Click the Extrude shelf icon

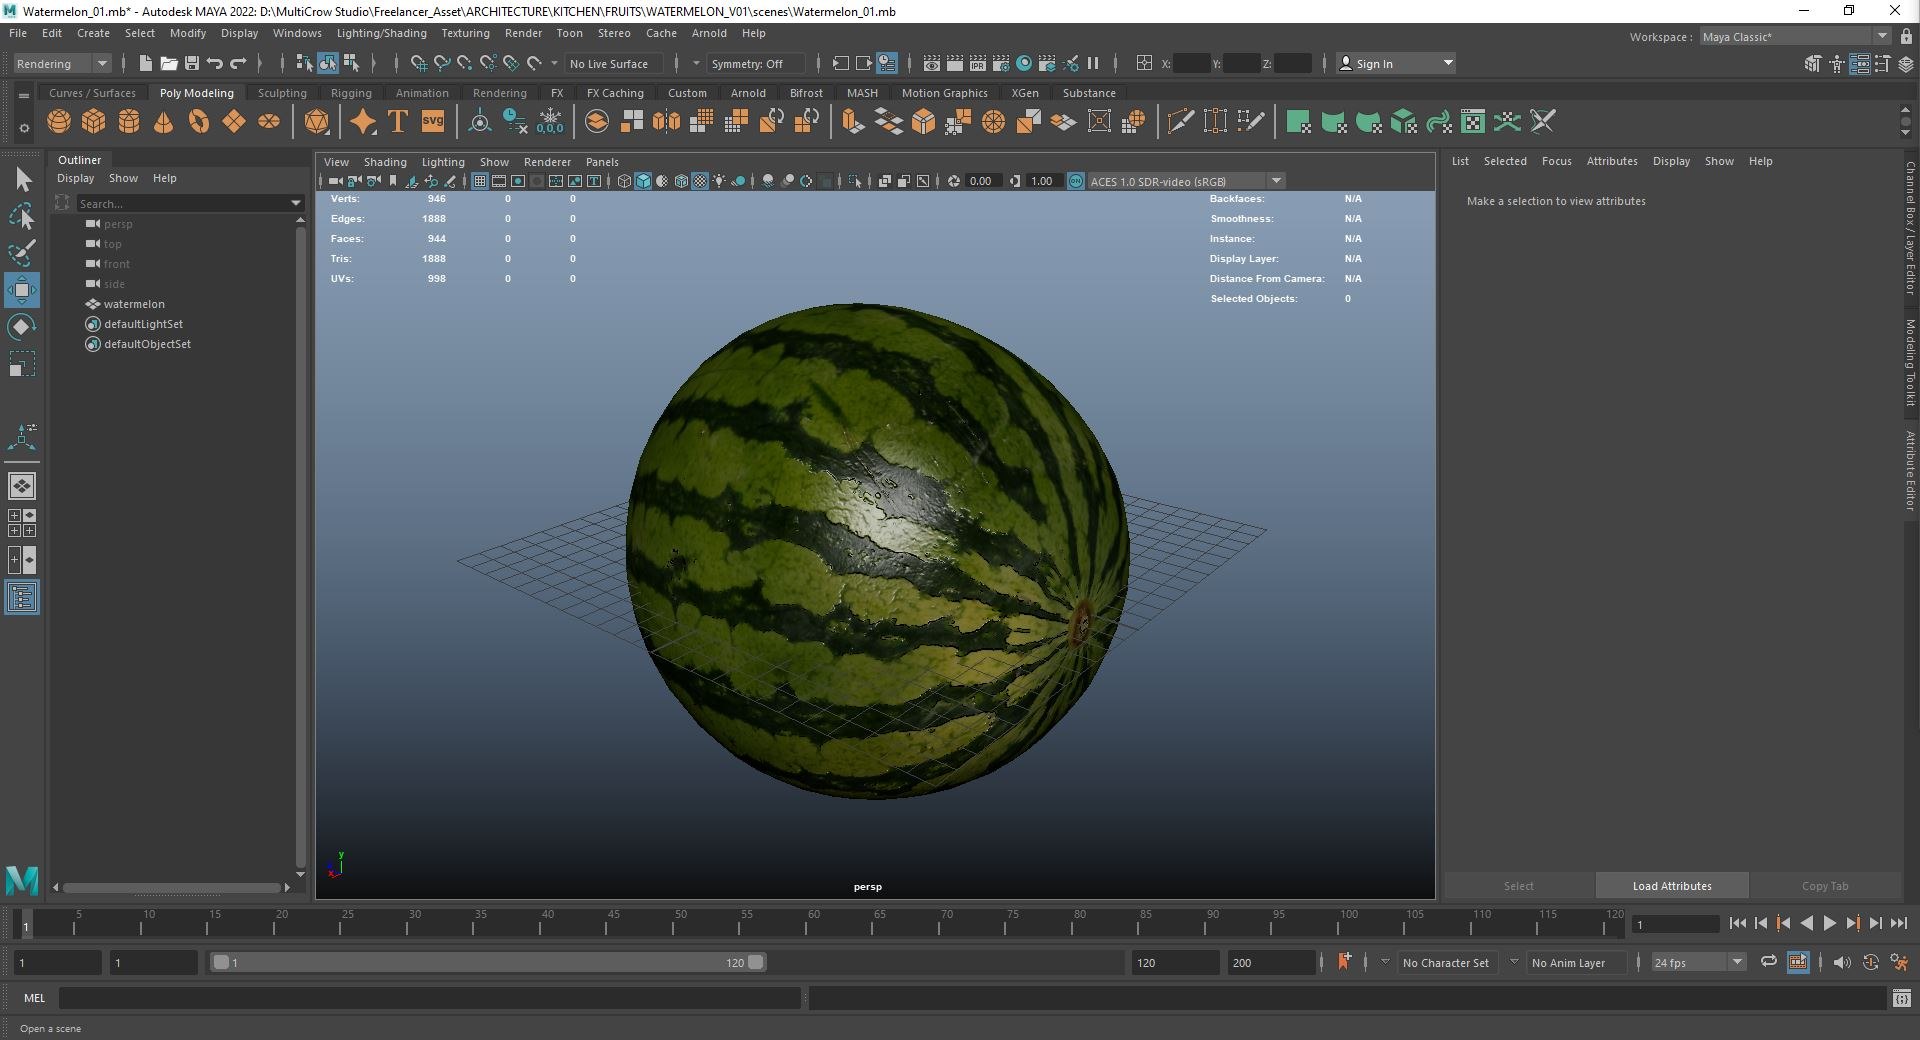[853, 122]
